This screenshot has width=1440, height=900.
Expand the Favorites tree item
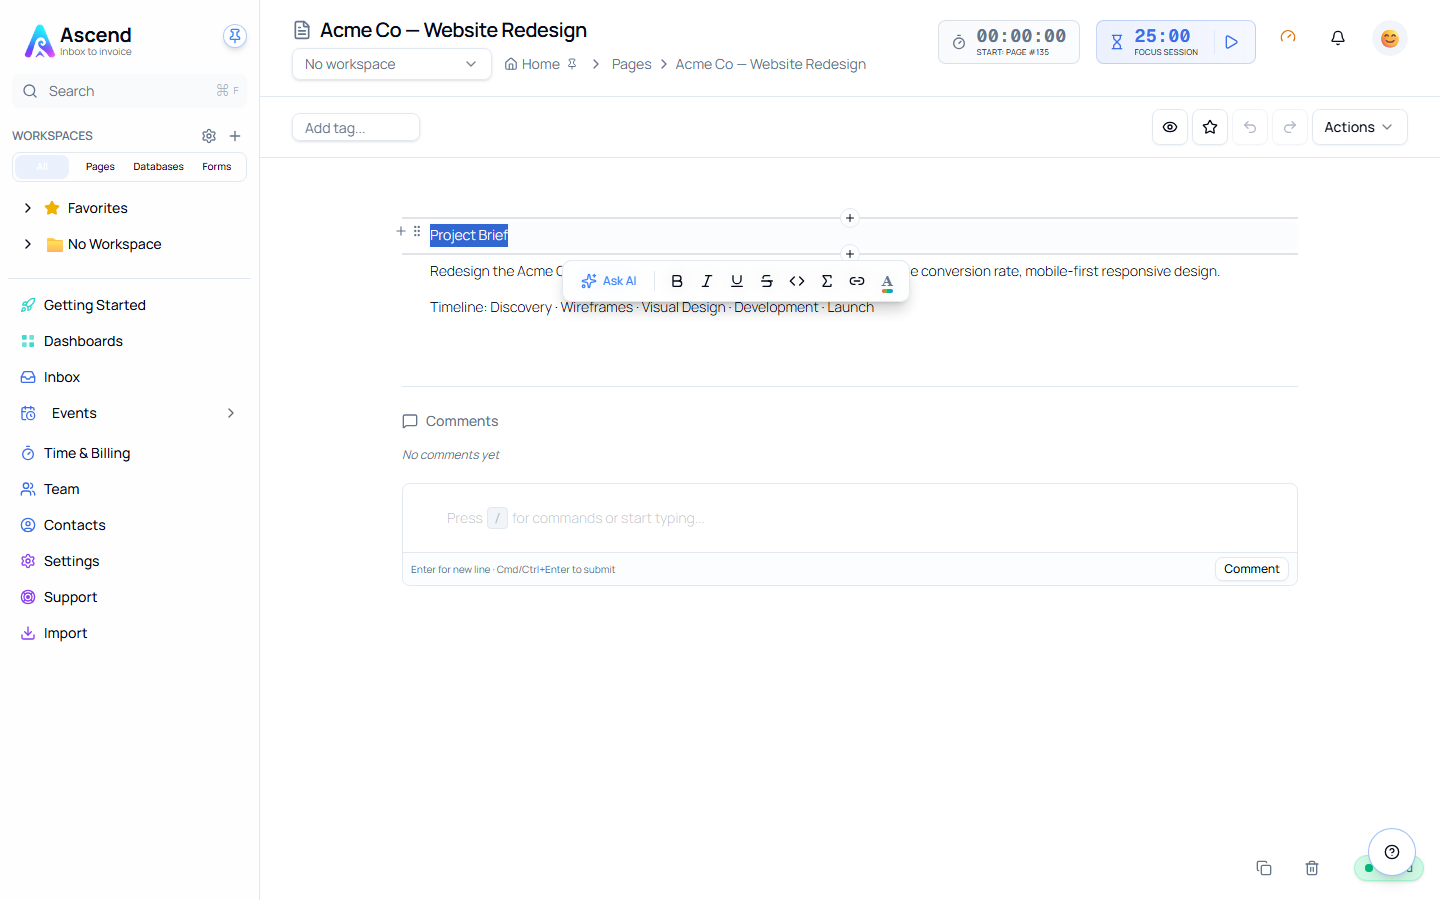tap(28, 208)
